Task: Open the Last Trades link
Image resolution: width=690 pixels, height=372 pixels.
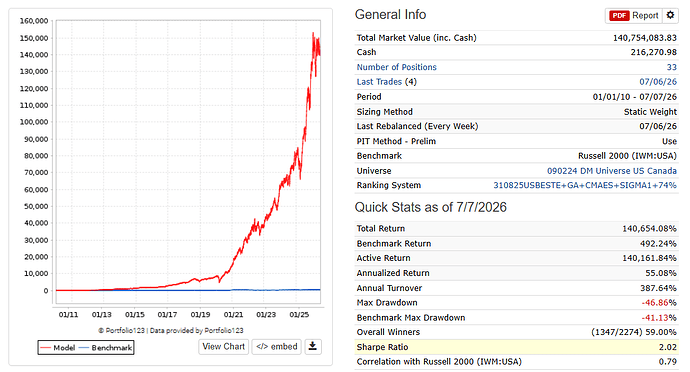Action: coord(379,82)
